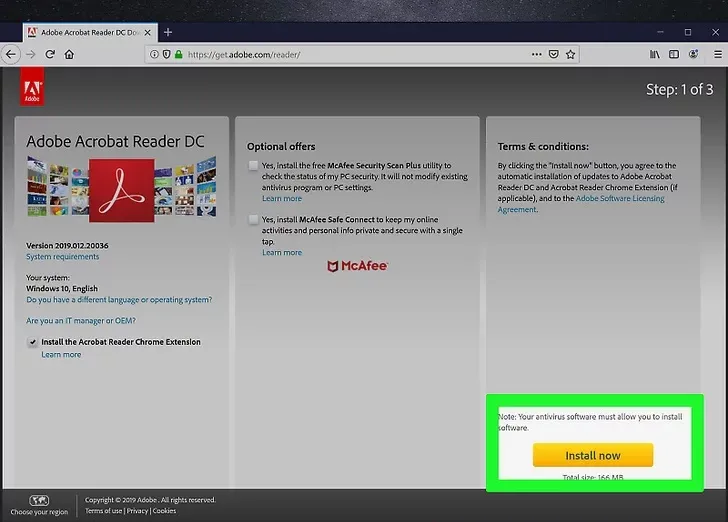Viewport: 728px width, 522px height.
Task: Click the Windows 10, English text
Action: coord(62,288)
